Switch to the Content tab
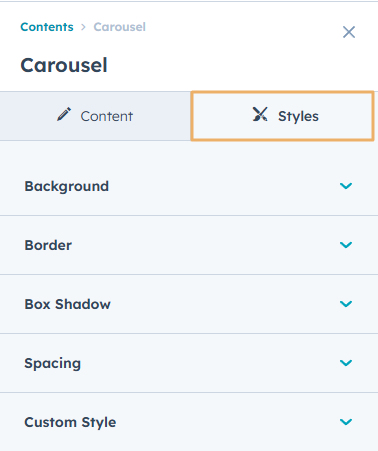 (x=95, y=116)
